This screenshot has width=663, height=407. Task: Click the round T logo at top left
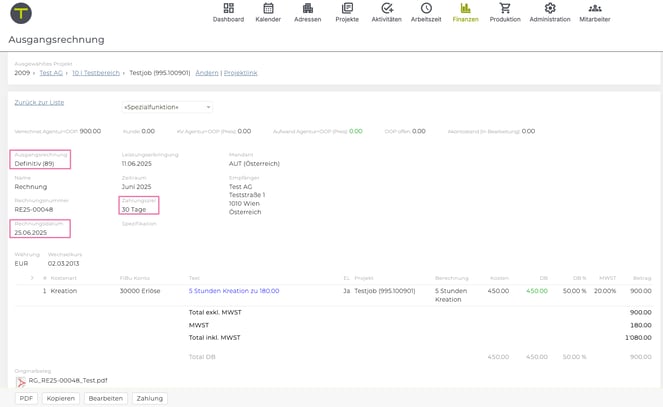(x=20, y=13)
